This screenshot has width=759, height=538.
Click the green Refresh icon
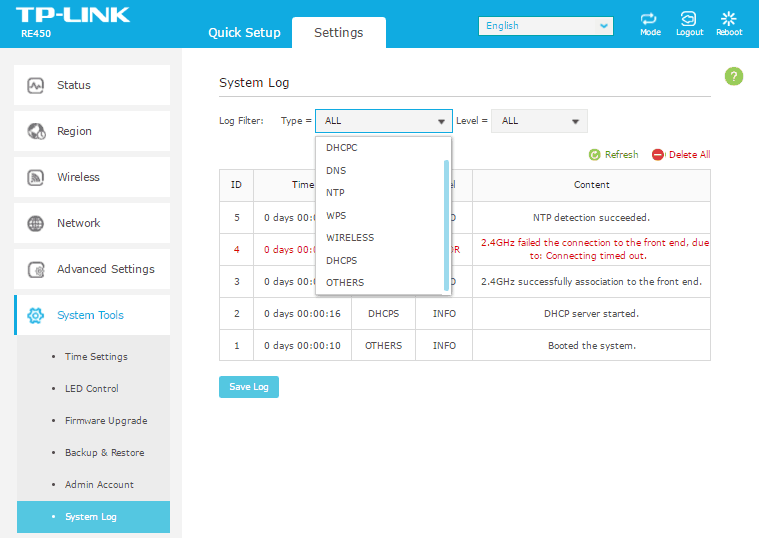coord(595,155)
